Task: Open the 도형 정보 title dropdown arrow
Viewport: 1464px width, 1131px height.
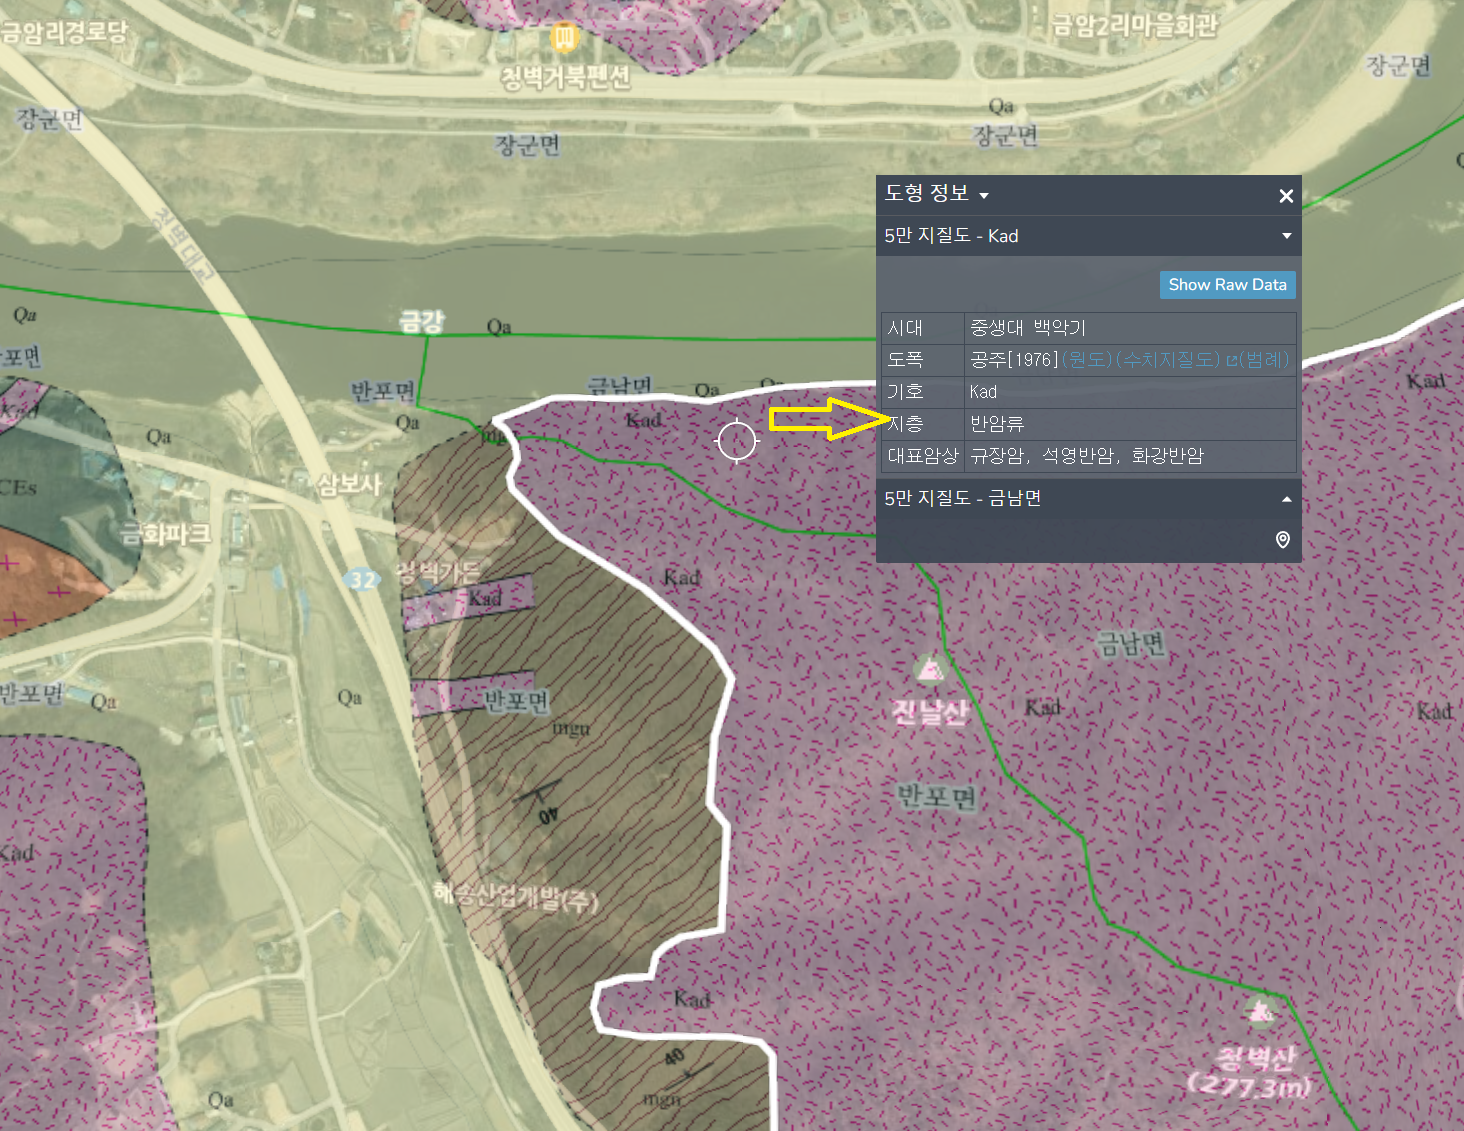Action: click(984, 196)
